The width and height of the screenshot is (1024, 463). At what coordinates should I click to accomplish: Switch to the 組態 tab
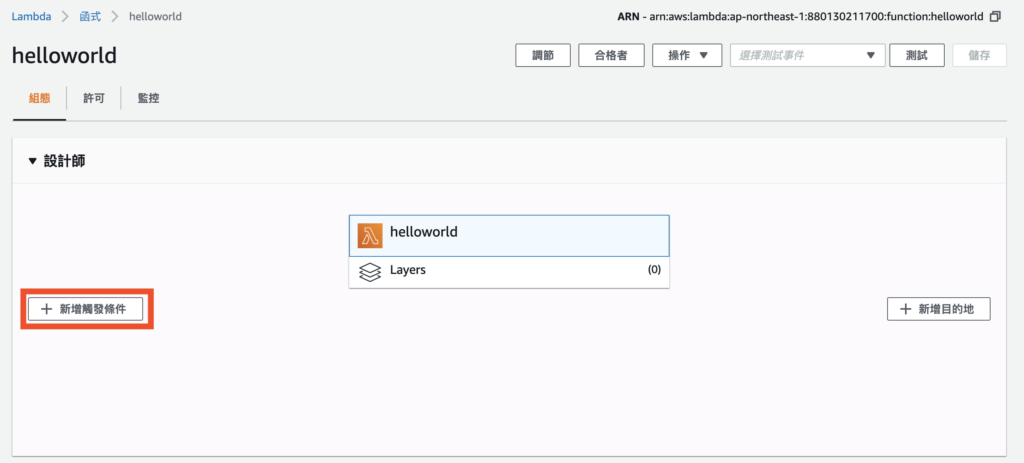click(x=39, y=99)
